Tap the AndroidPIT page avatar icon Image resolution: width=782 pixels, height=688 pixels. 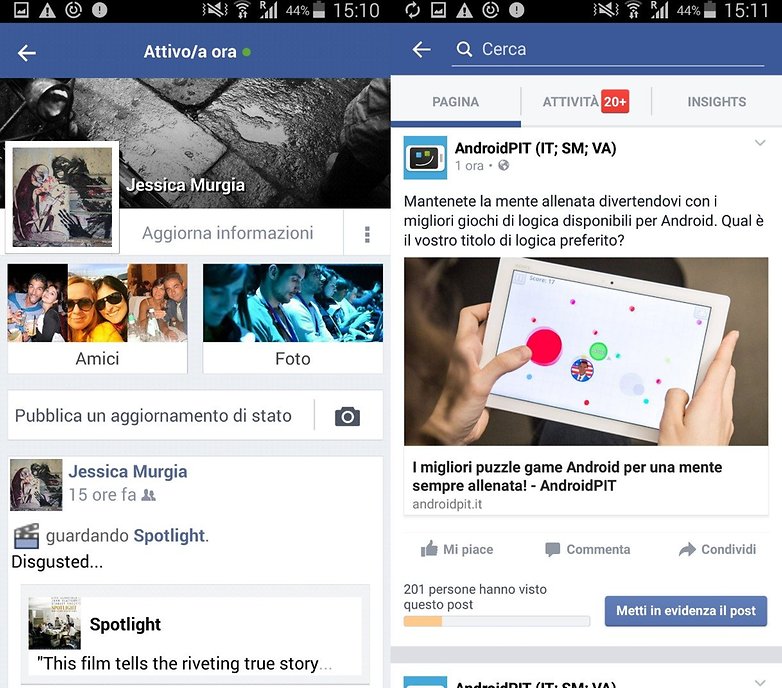[425, 158]
